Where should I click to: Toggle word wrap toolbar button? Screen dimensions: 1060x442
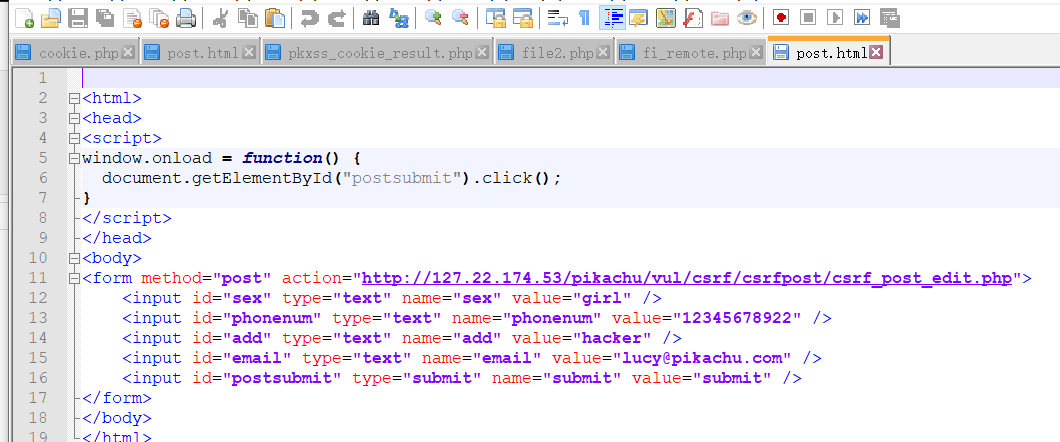(557, 18)
